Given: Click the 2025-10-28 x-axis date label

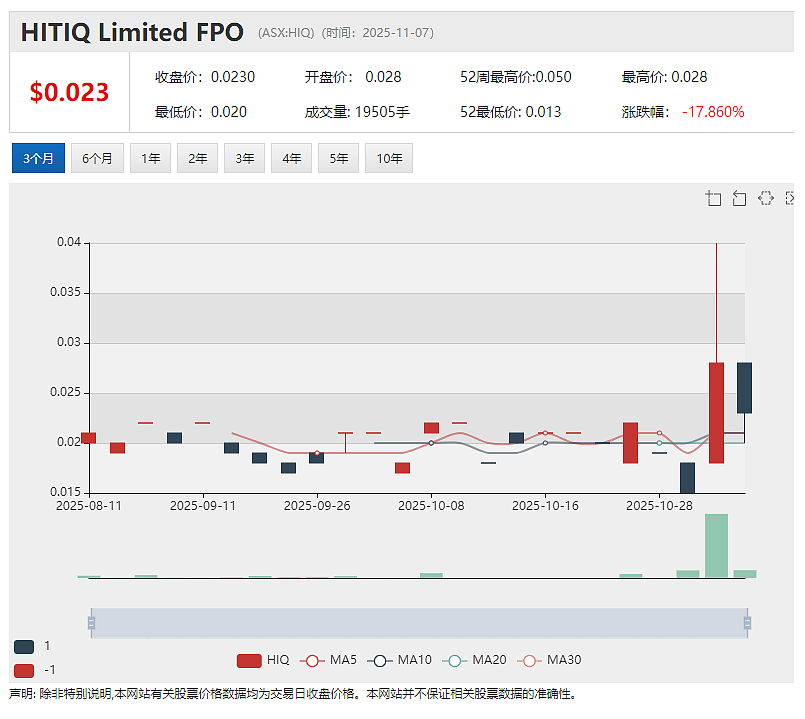Looking at the screenshot, I should coord(659,506).
